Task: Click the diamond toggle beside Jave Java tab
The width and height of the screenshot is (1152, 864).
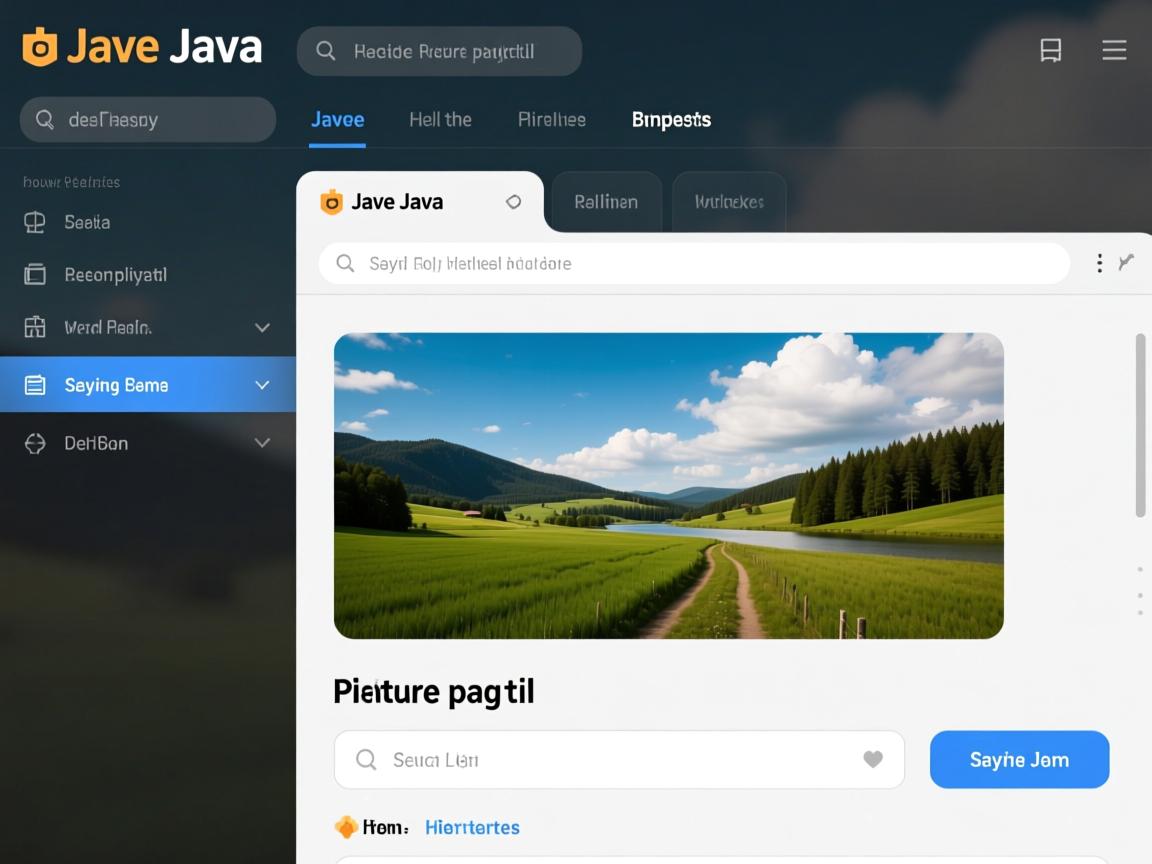Action: tap(513, 202)
